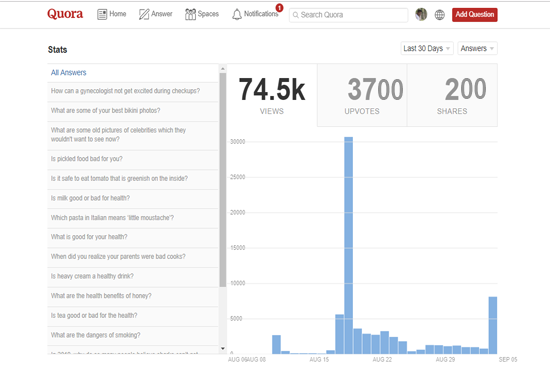
Task: Open the Last 30 Days dropdown
Action: click(427, 48)
